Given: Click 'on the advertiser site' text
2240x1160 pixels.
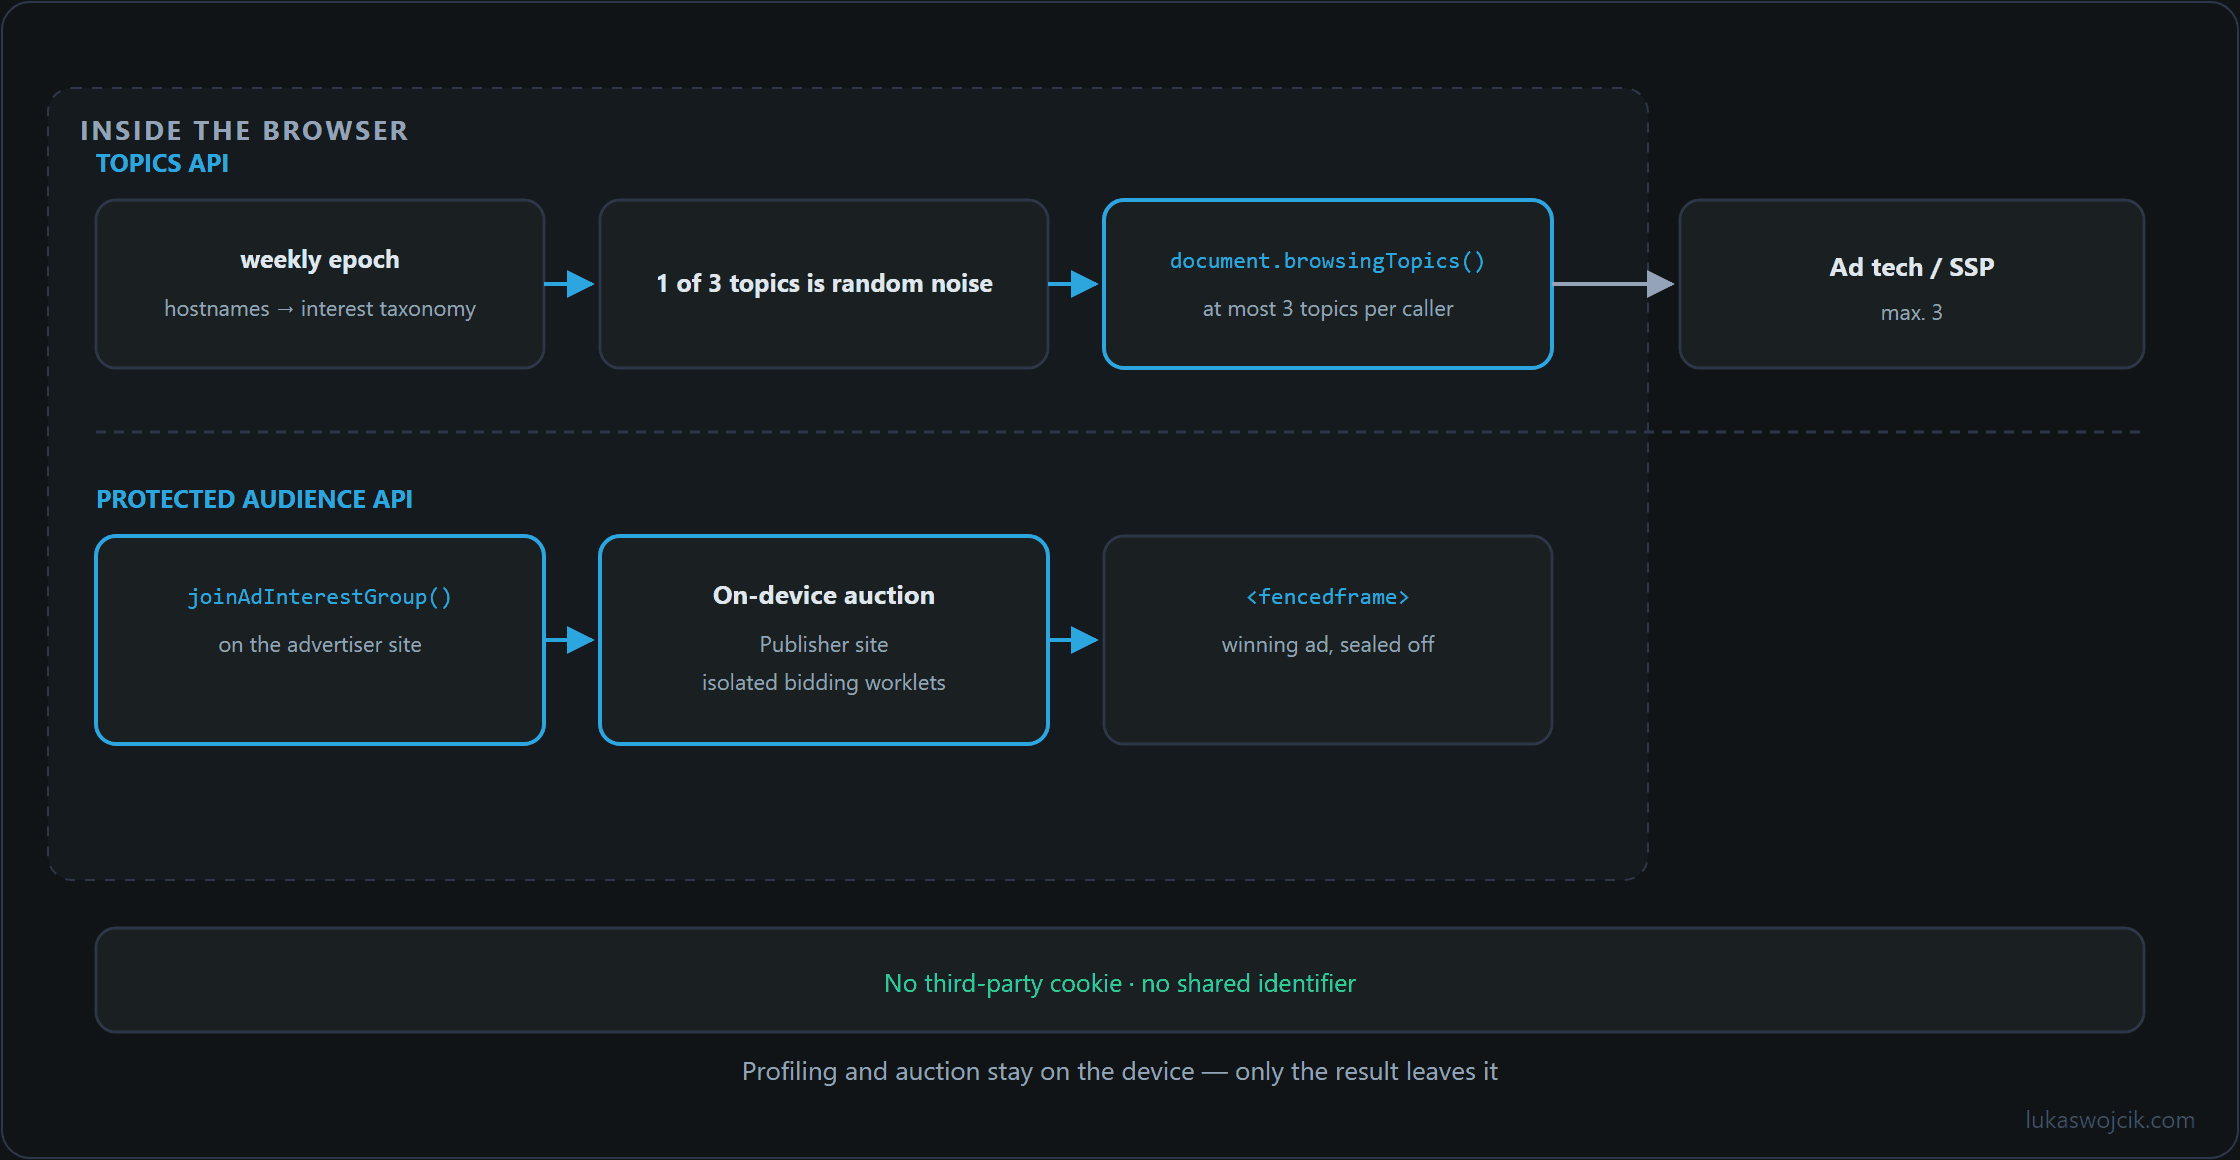Looking at the screenshot, I should pyautogui.click(x=320, y=645).
